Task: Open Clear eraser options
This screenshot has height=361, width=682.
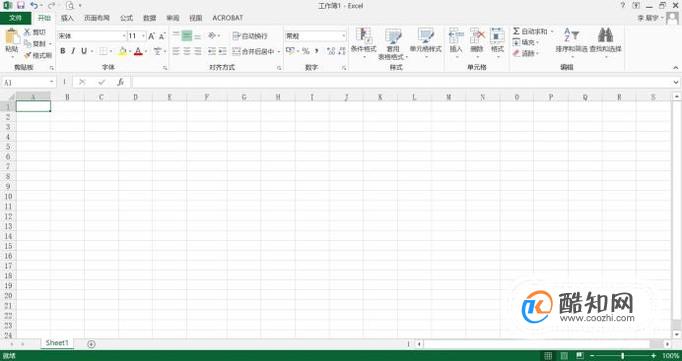Action: coord(525,53)
